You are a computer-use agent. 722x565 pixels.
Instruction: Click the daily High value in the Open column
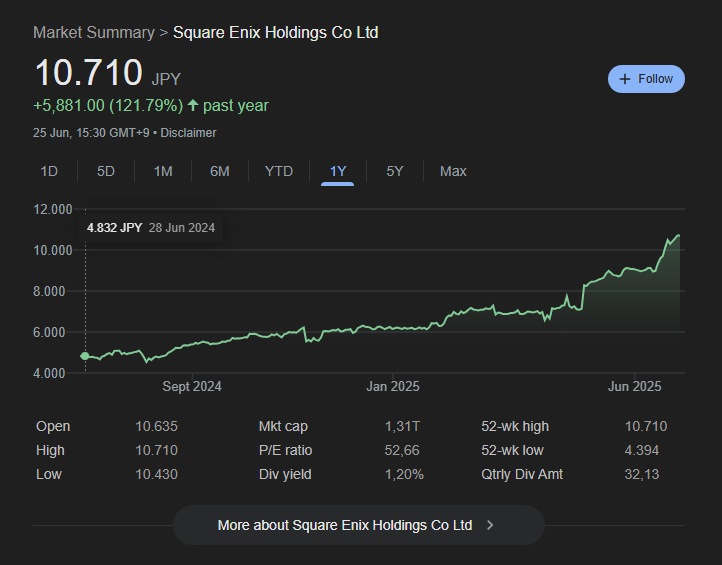pos(156,450)
